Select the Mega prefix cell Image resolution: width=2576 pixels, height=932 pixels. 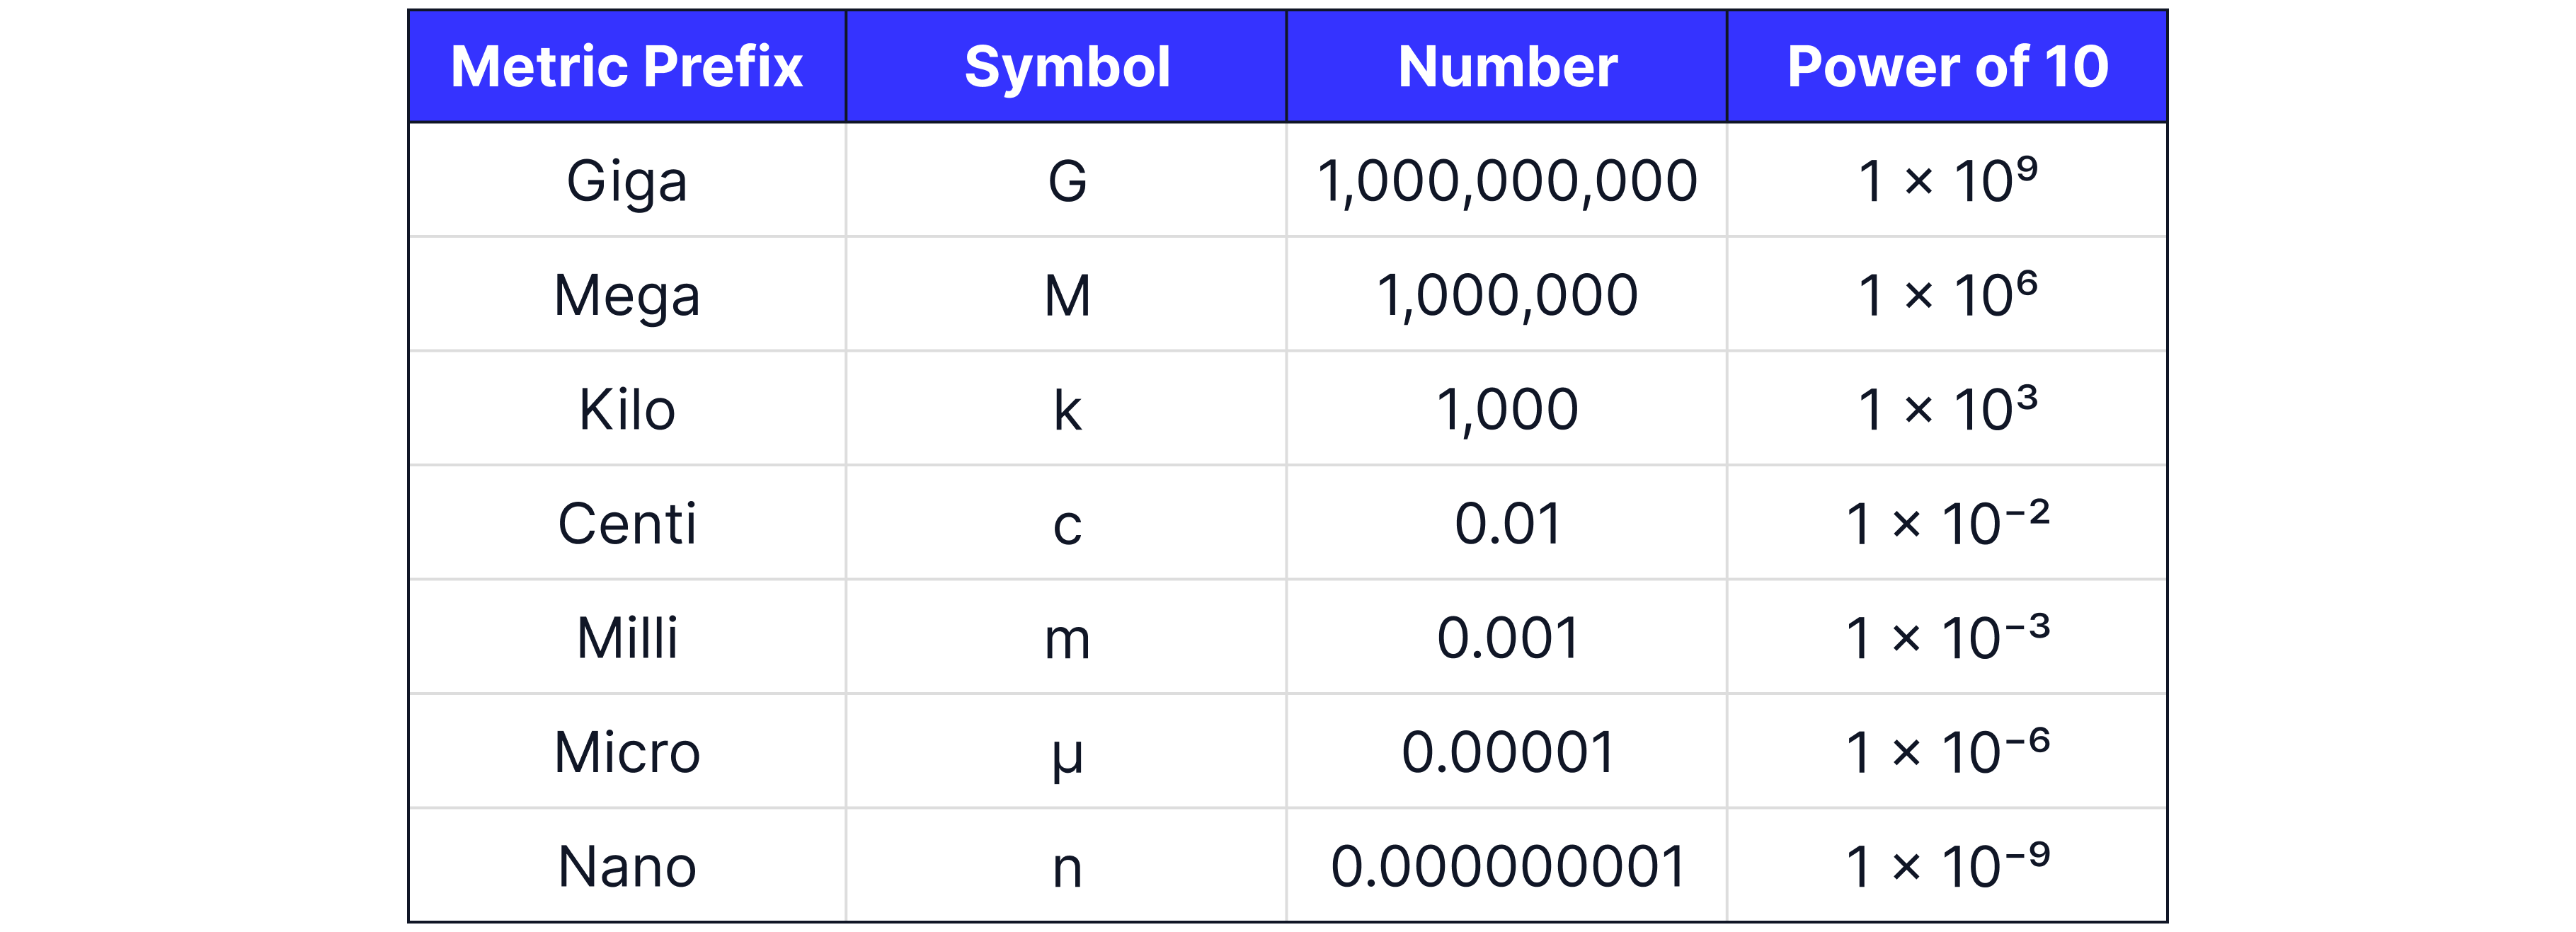[x=627, y=296]
